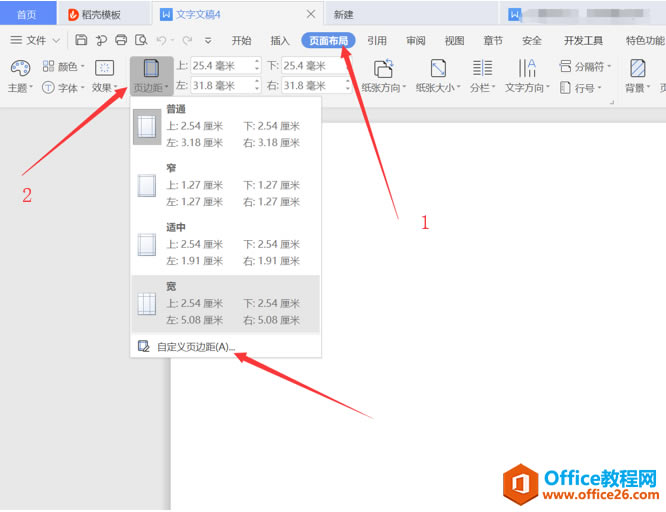Image resolution: width=666 pixels, height=512 pixels.
Task: Open the 主题 theme palette icon
Action: [x=20, y=76]
